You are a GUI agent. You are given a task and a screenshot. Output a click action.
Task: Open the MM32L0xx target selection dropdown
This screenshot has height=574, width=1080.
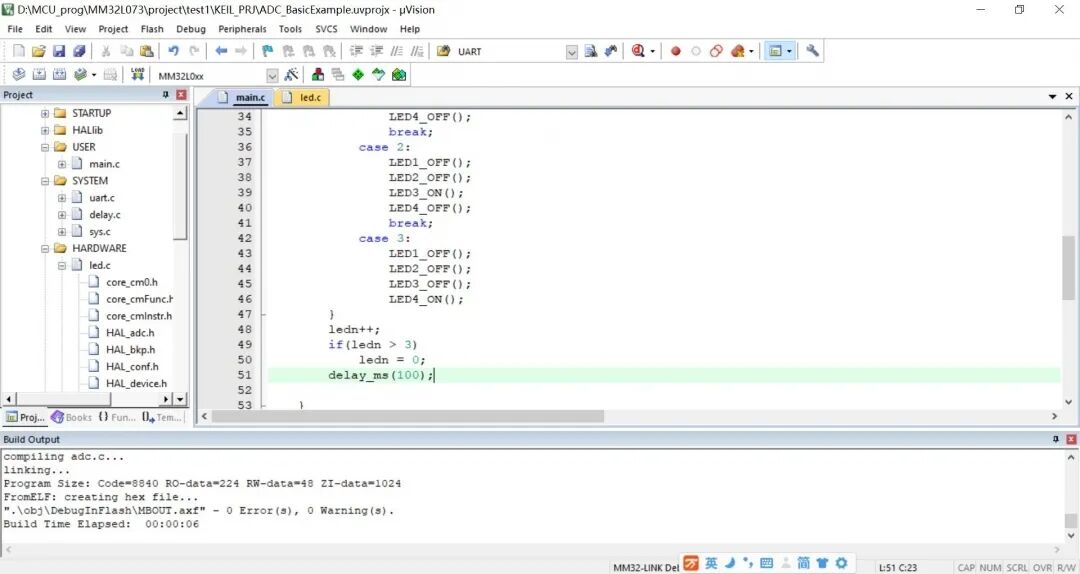(x=272, y=75)
